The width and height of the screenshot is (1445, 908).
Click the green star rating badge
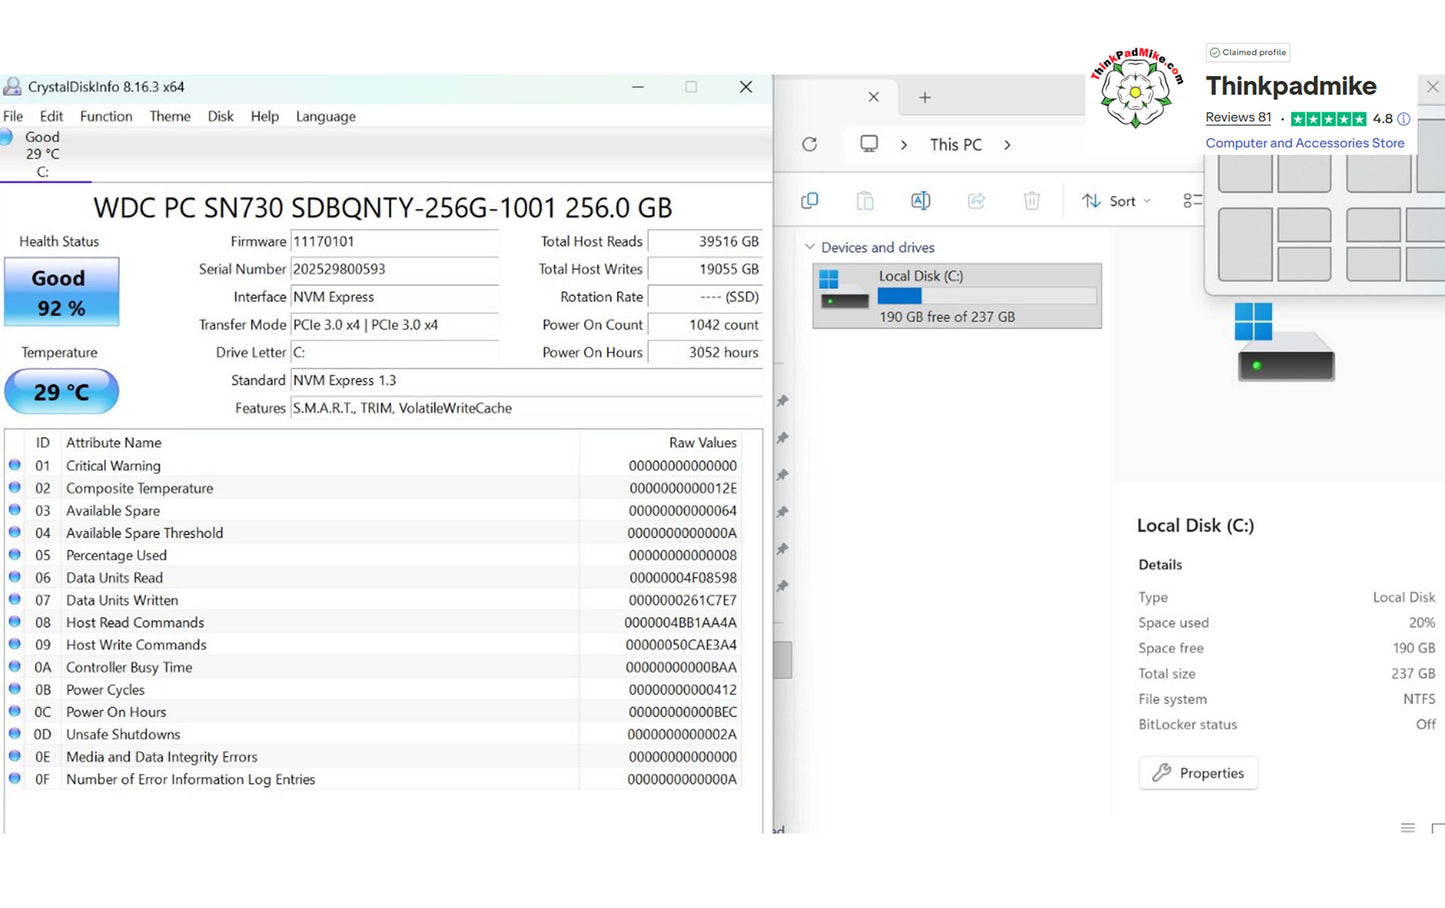(x=1328, y=119)
